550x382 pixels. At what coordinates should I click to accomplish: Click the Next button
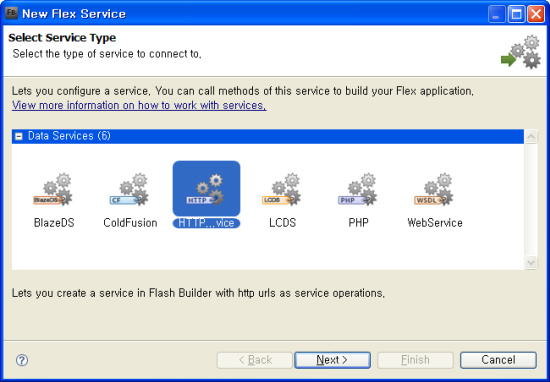click(x=332, y=360)
